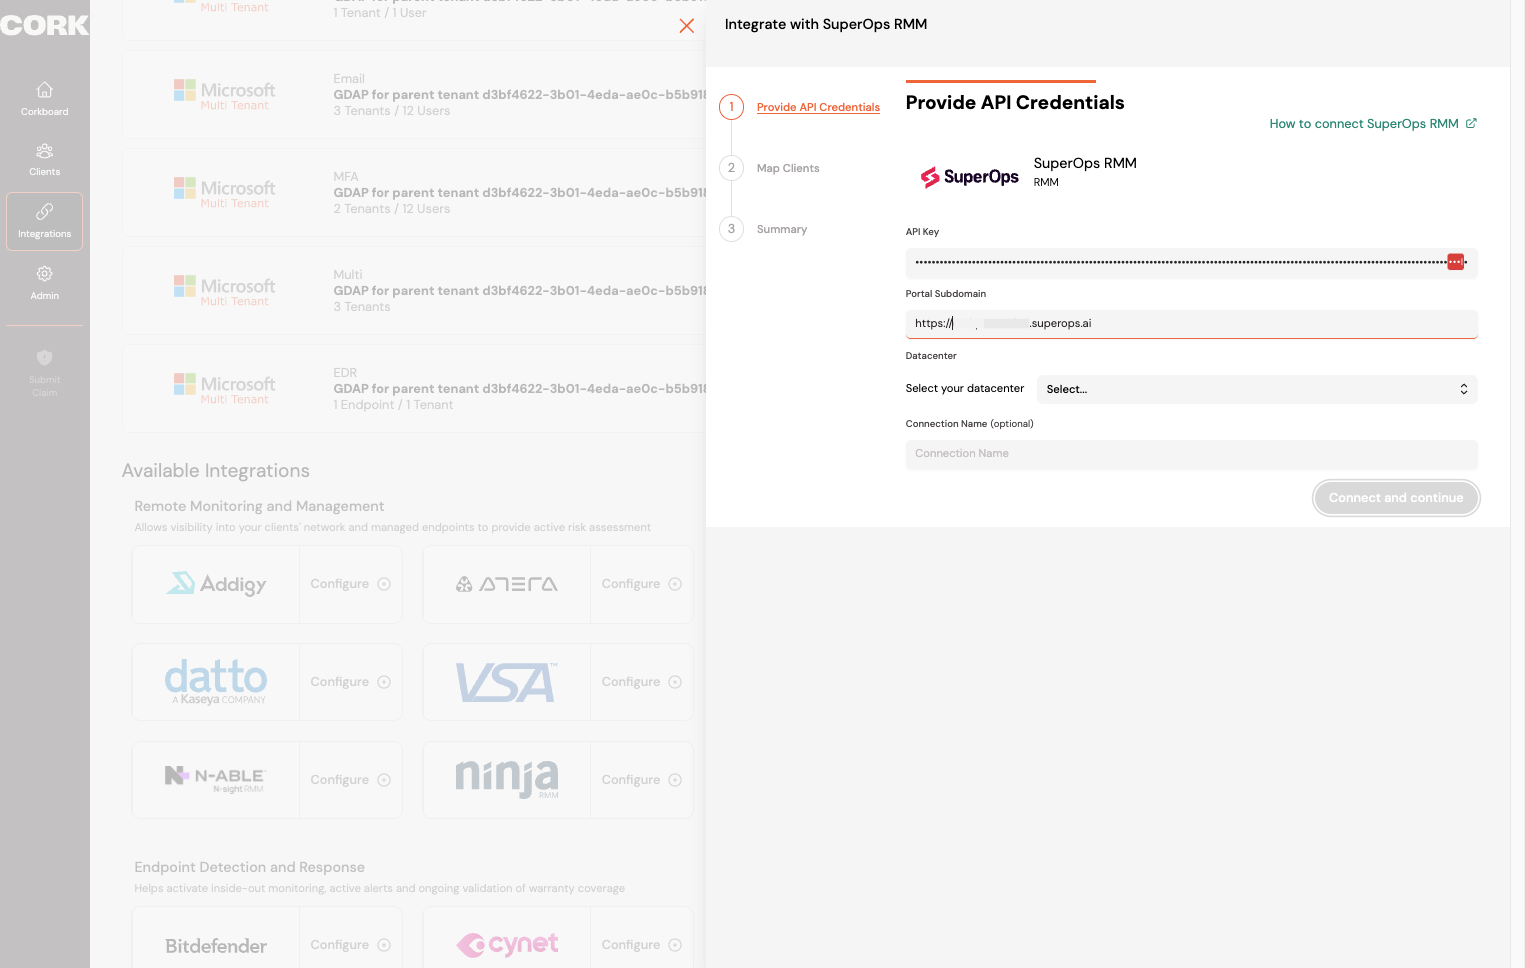The height and width of the screenshot is (968, 1525).
Task: Select step 2 Map Clients
Action: point(788,168)
